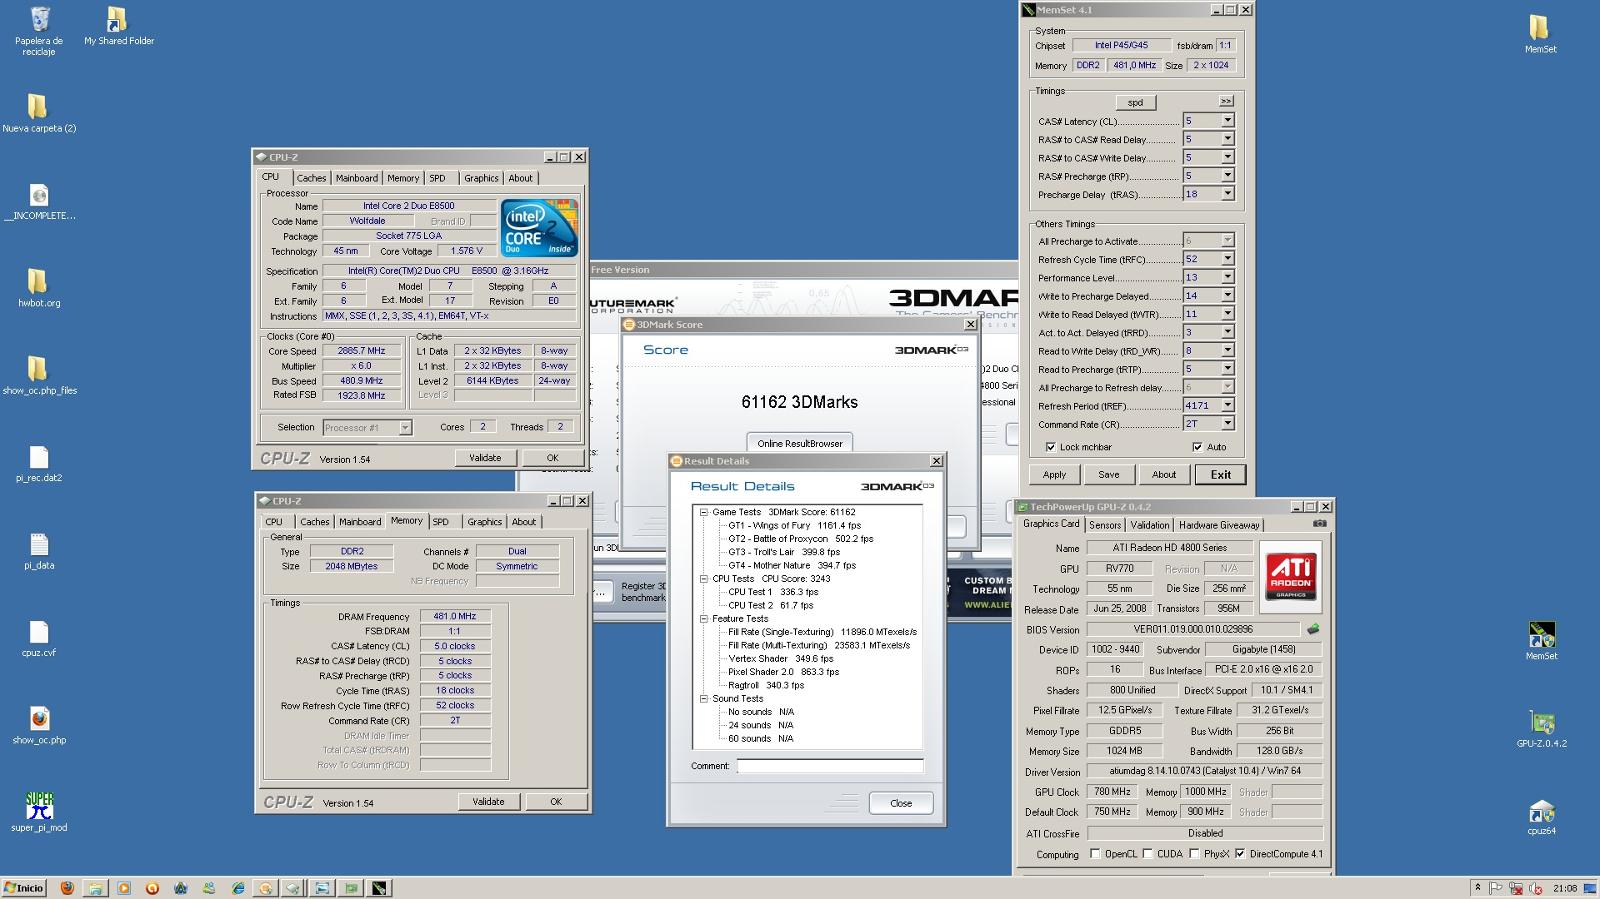Screen dimensions: 1600x899
Task: Launch the MemSet application shortcut icon
Action: [1541, 634]
